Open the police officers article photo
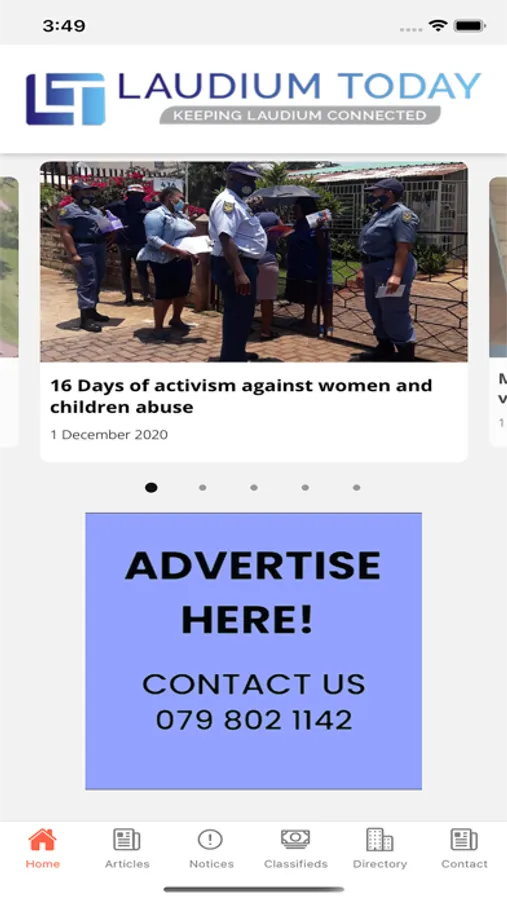Screen dimensions: 507x900 point(254,262)
